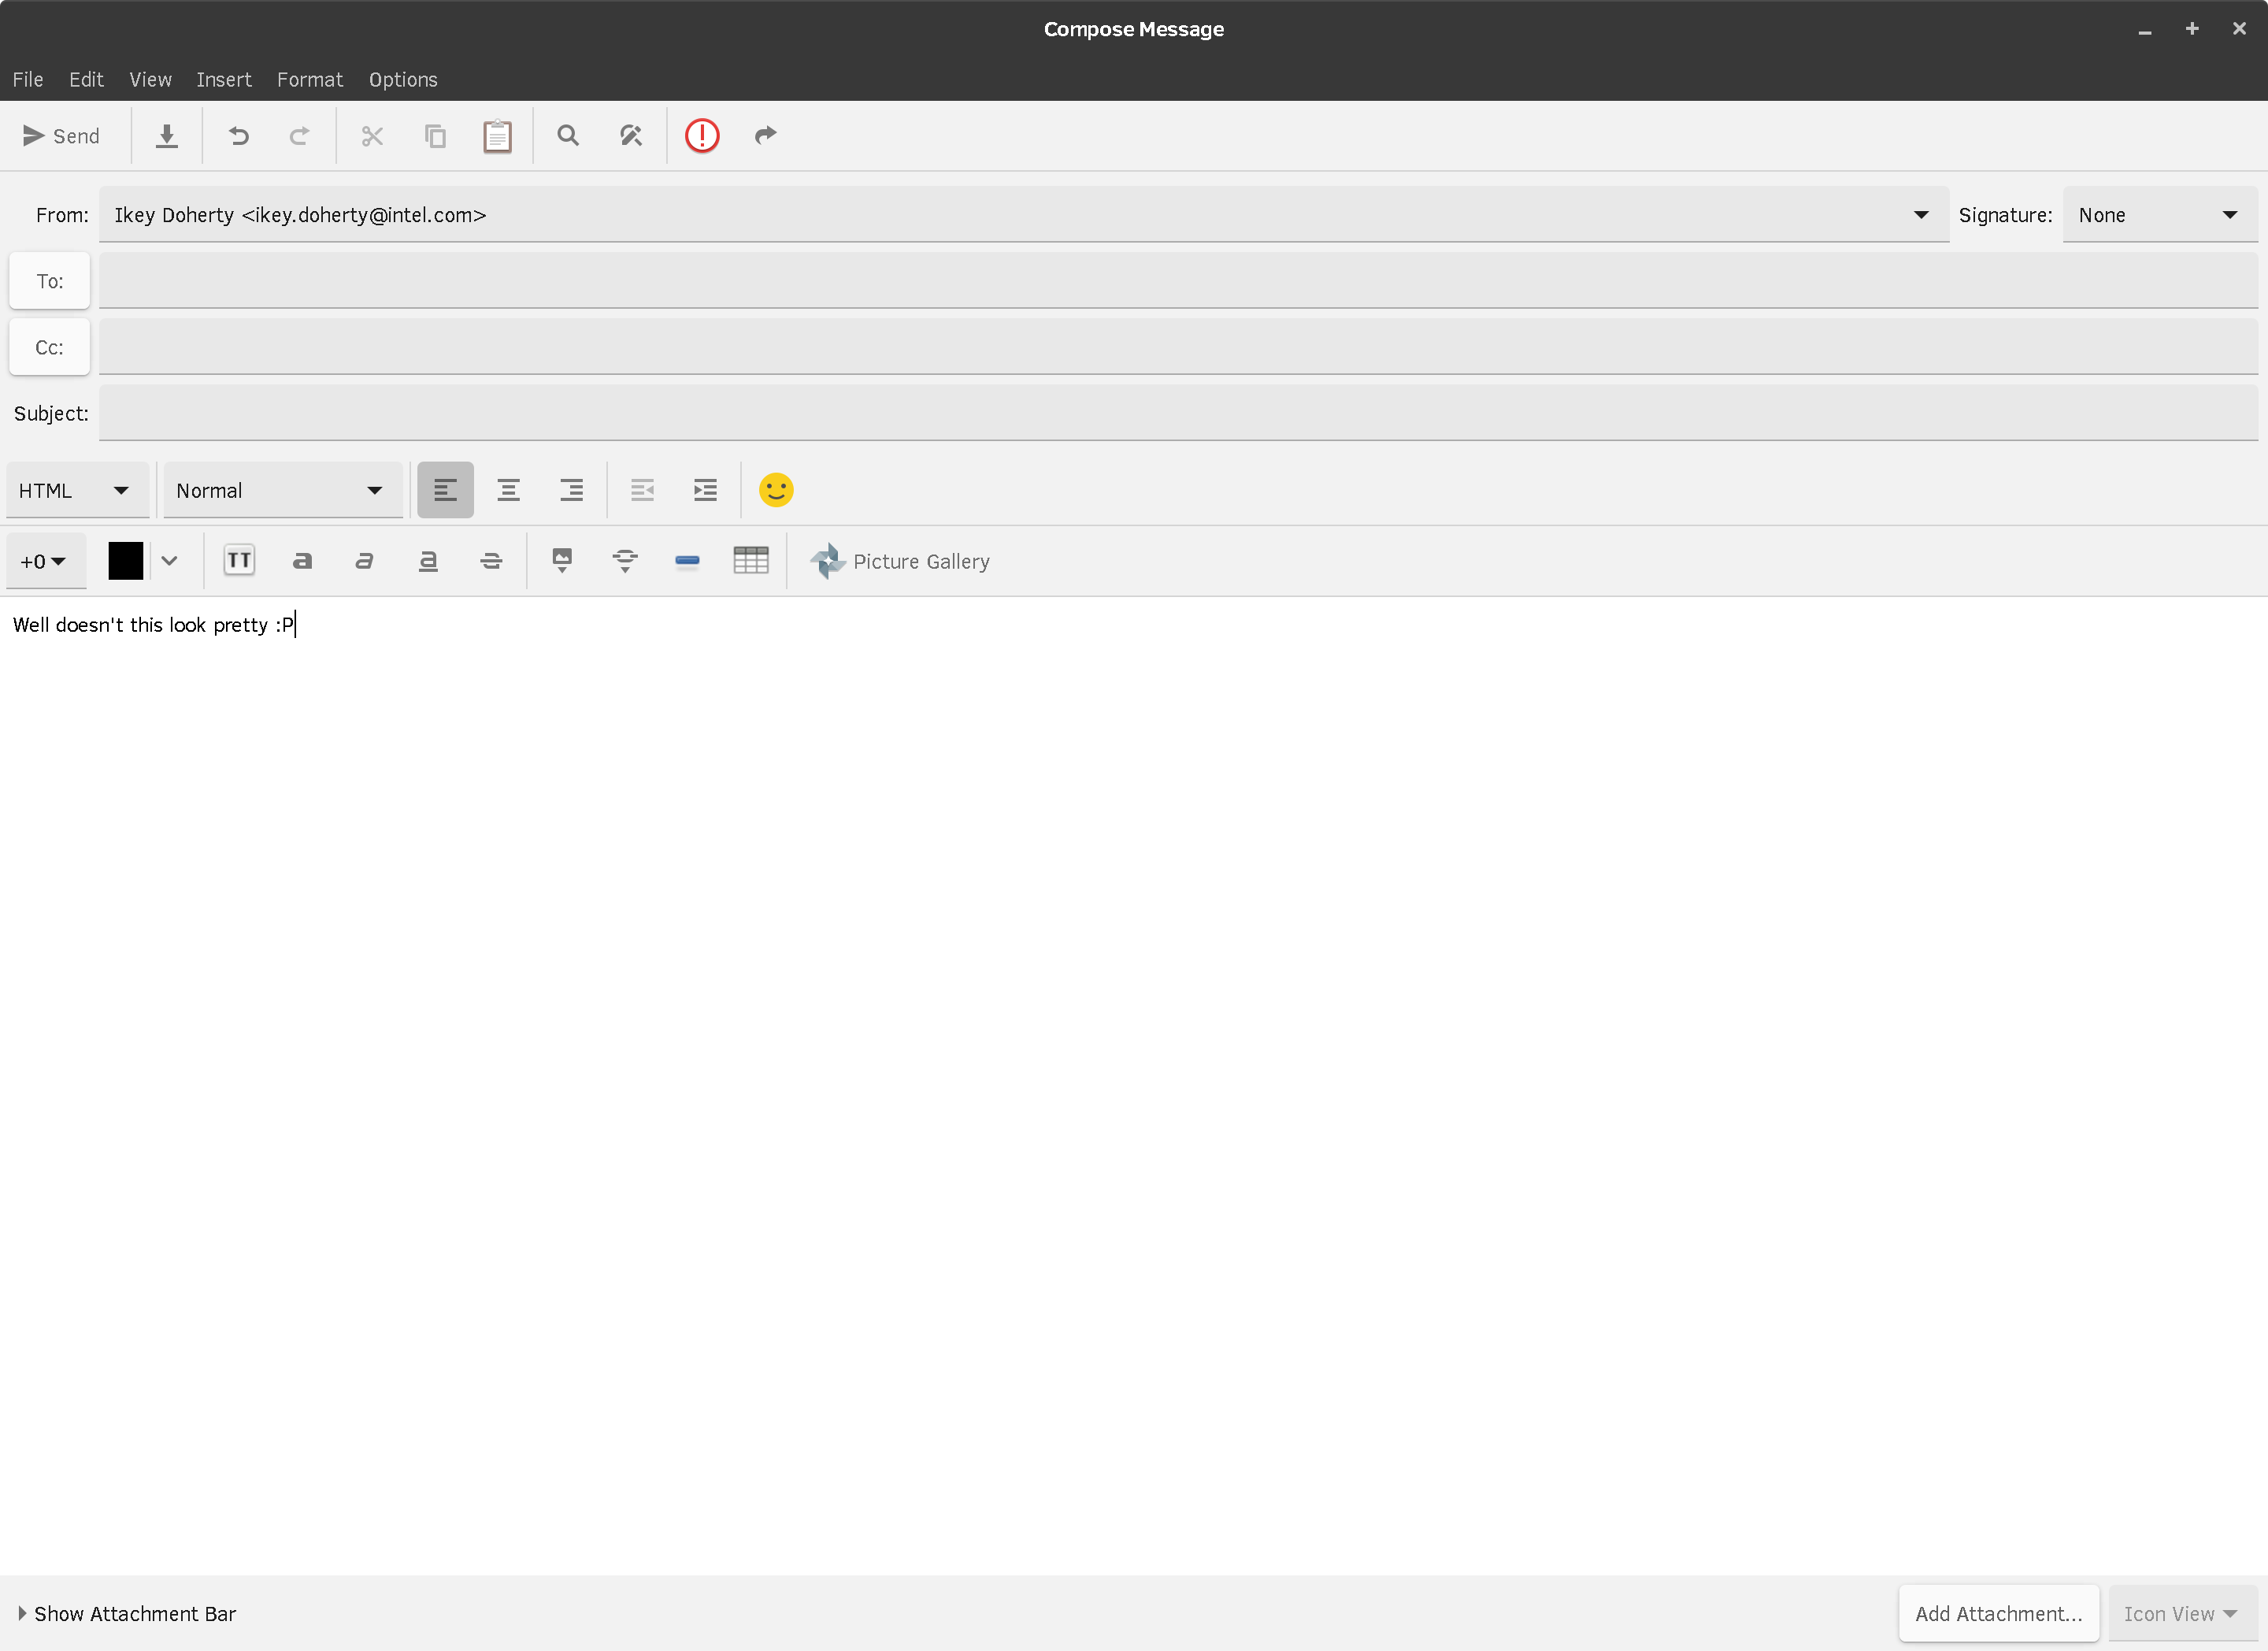The height and width of the screenshot is (1651, 2268).
Task: Cut selected text with scissors icon
Action: coord(372,136)
